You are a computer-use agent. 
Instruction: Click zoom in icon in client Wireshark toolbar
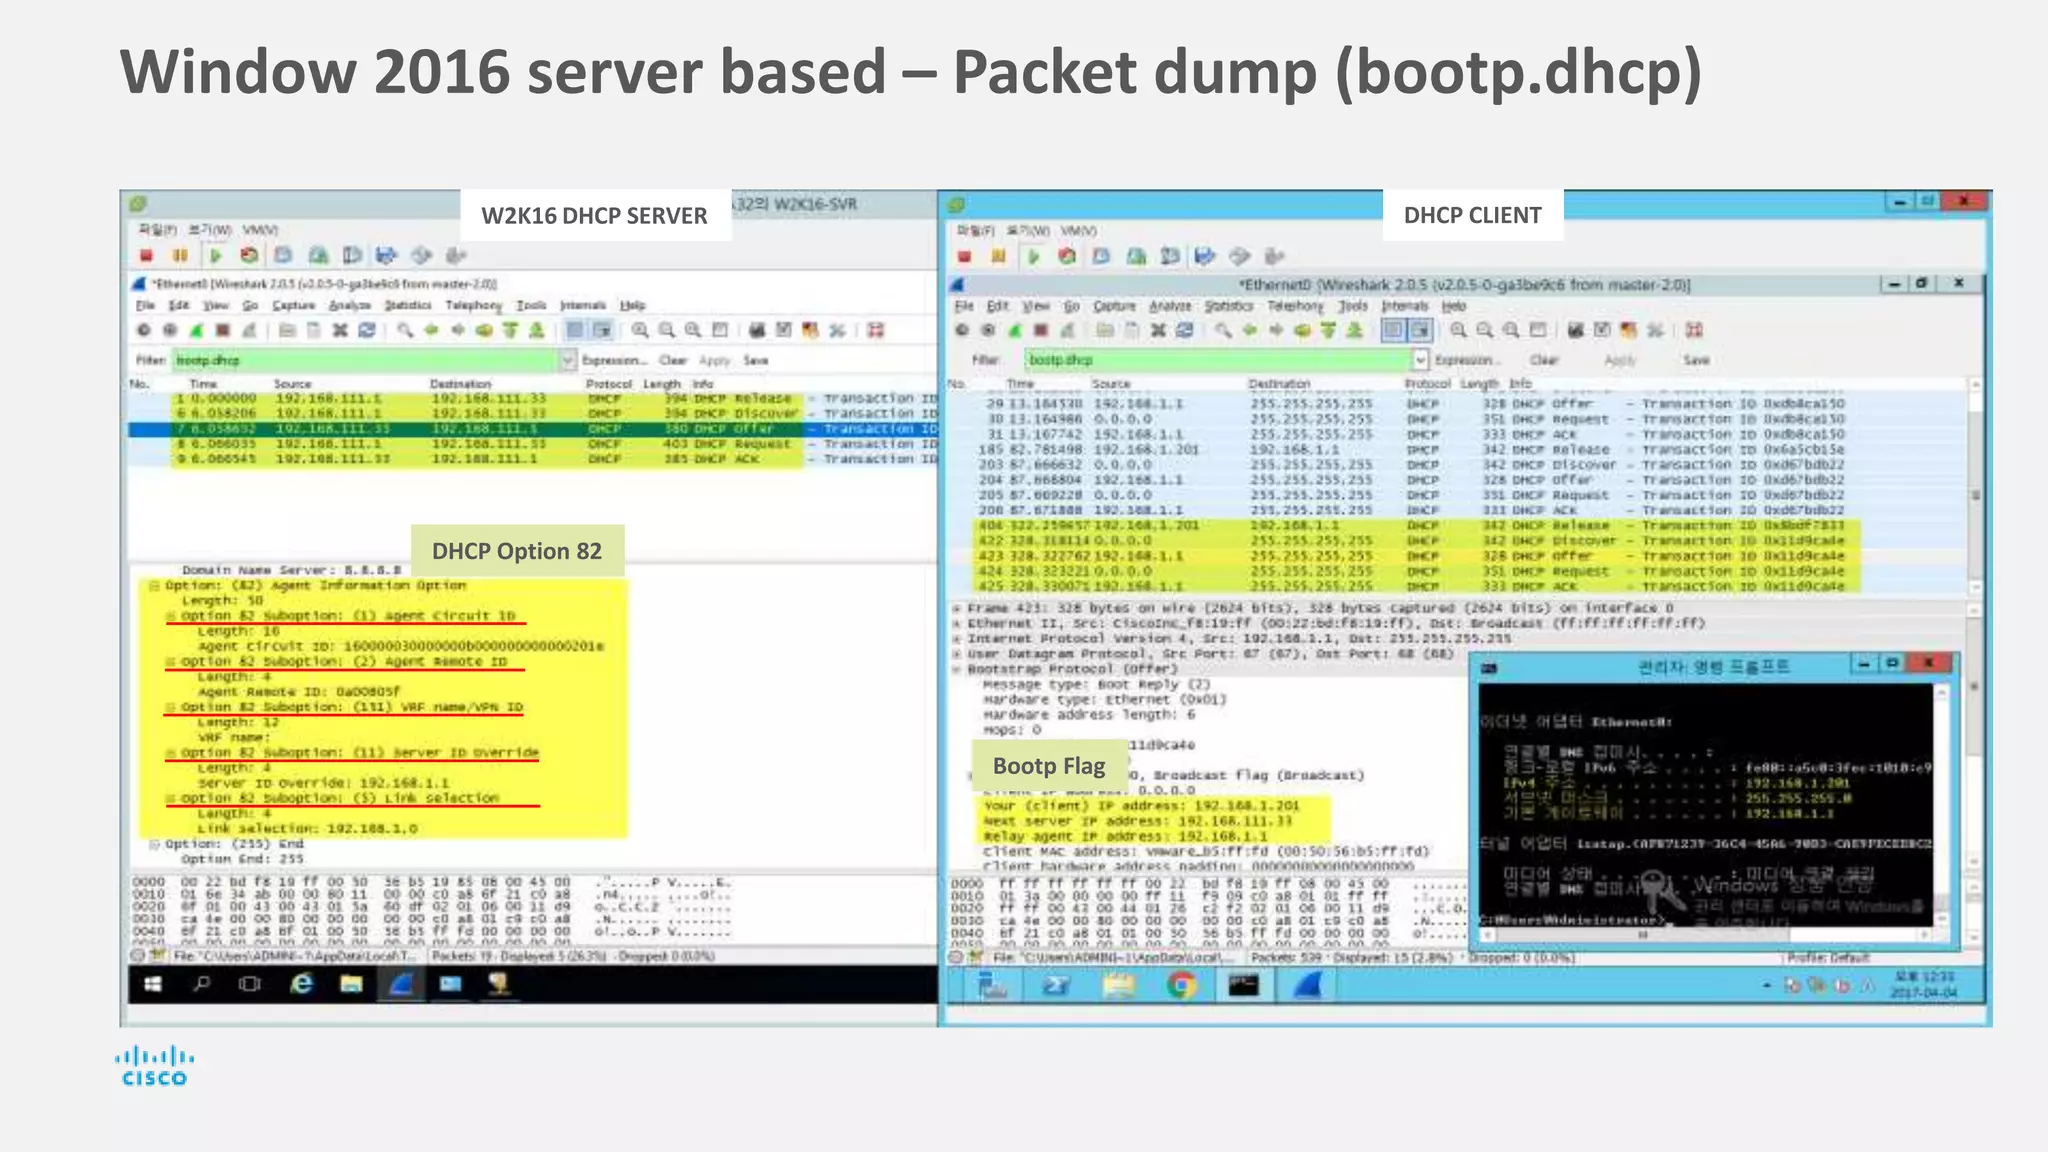1459,330
